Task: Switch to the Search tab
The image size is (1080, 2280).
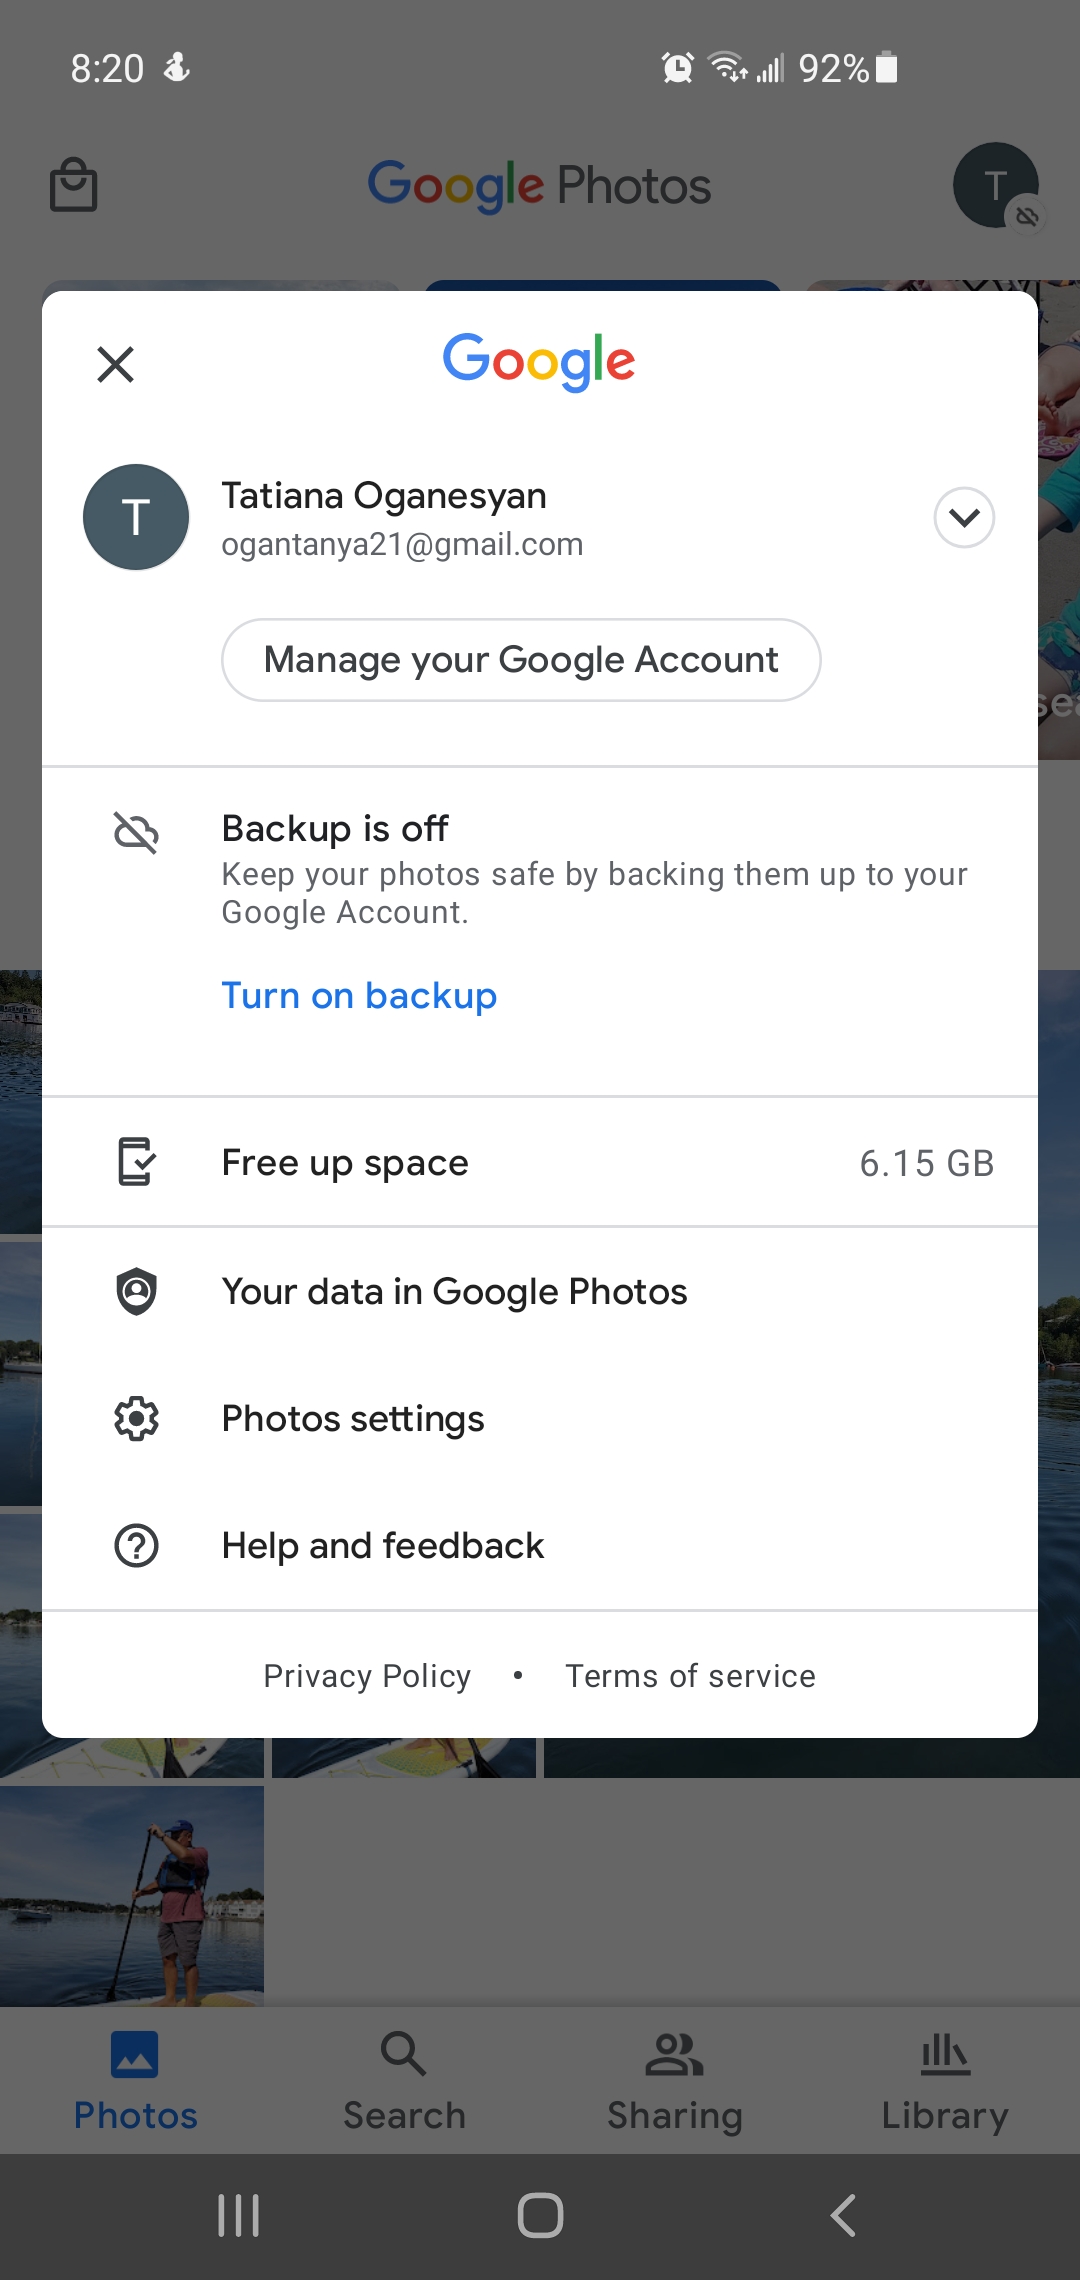Action: point(404,2082)
